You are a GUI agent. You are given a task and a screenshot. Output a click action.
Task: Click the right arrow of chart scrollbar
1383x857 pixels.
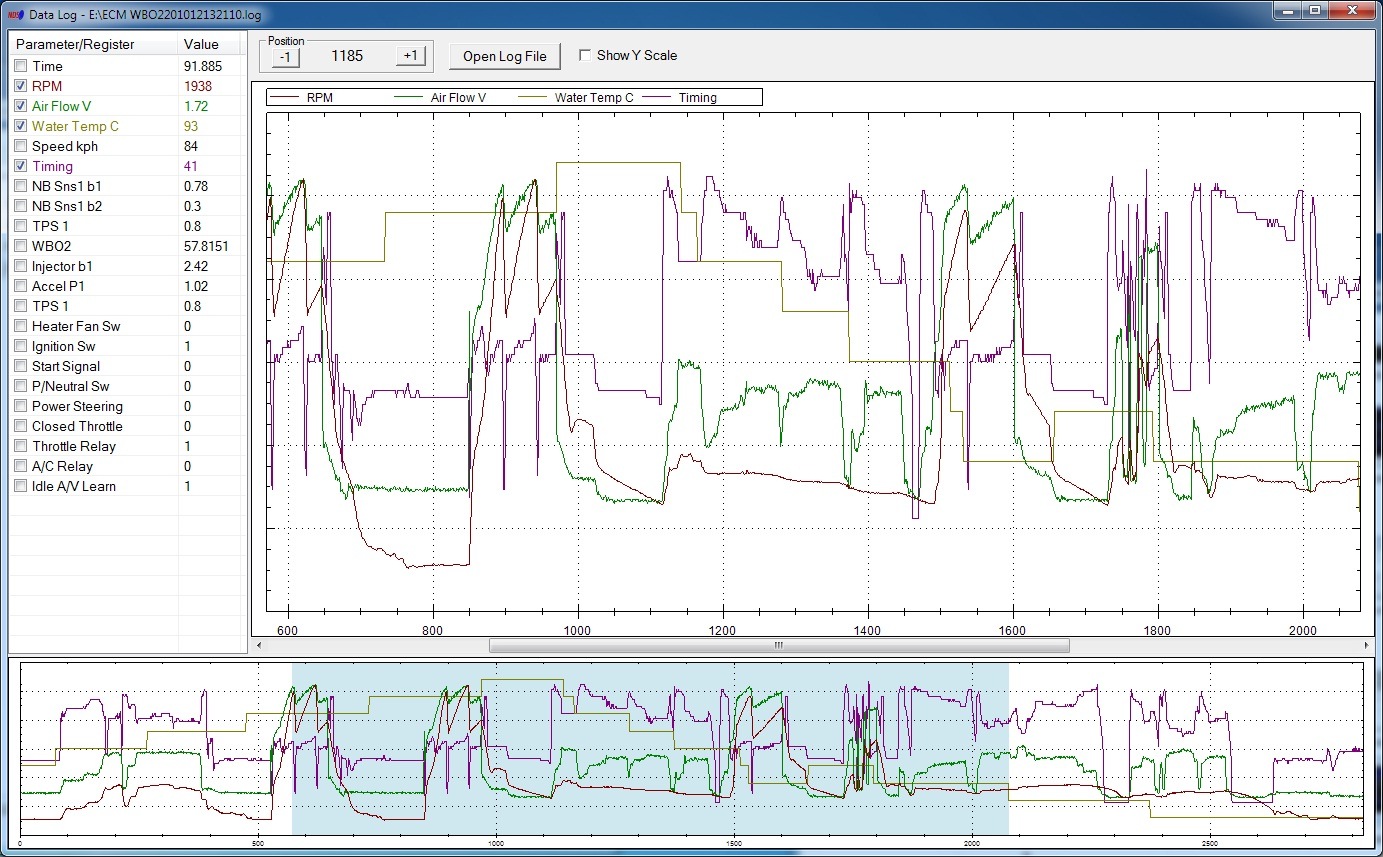pos(1367,645)
